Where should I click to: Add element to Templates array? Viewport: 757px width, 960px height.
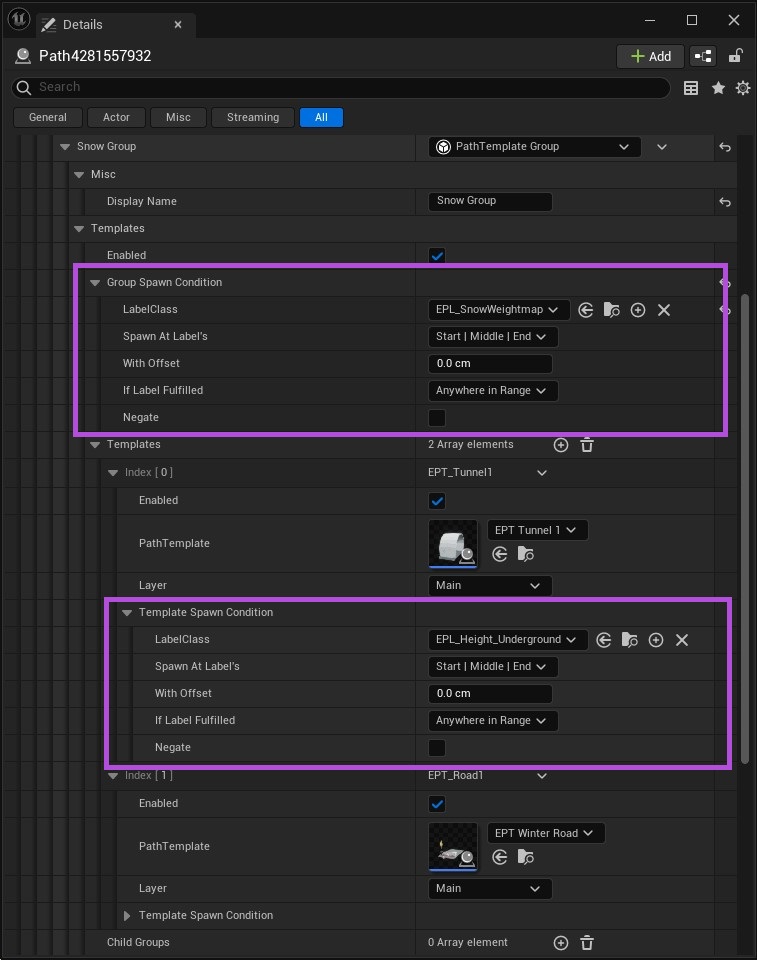click(560, 445)
